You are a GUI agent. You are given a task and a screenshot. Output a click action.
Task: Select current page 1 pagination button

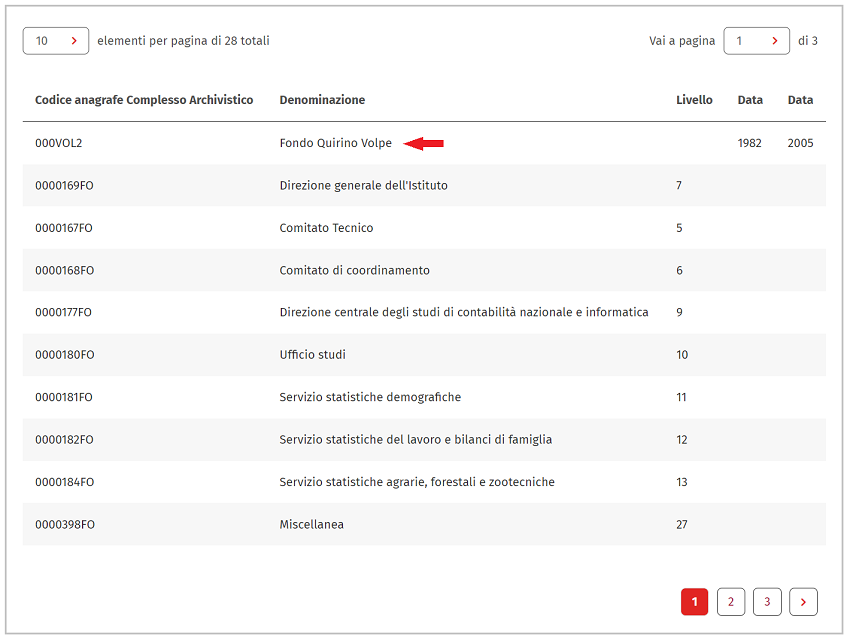(x=694, y=602)
